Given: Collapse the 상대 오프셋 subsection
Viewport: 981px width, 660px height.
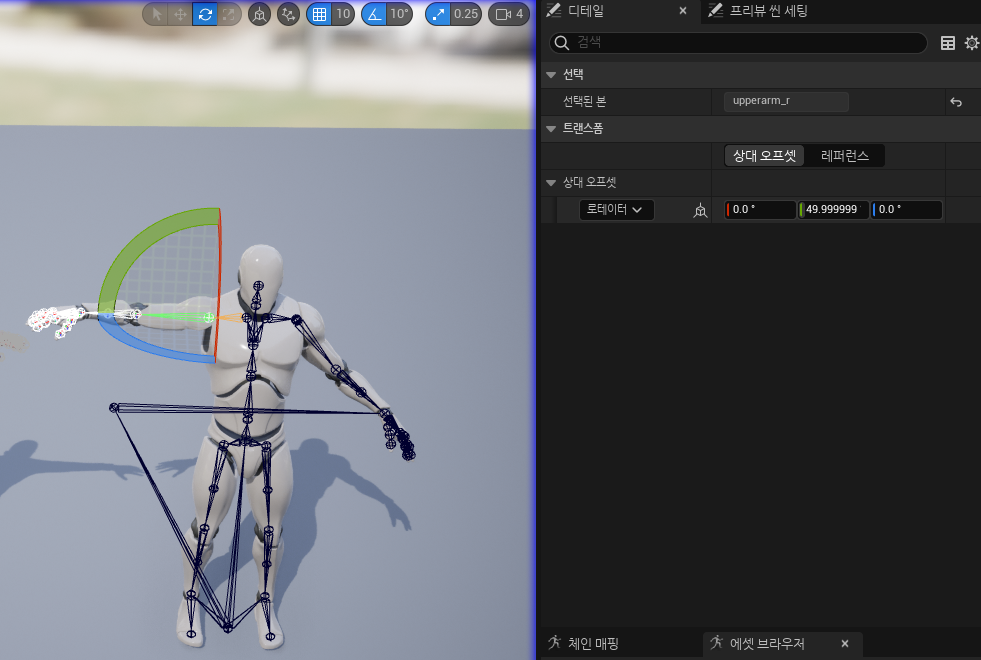Looking at the screenshot, I should click(x=551, y=183).
